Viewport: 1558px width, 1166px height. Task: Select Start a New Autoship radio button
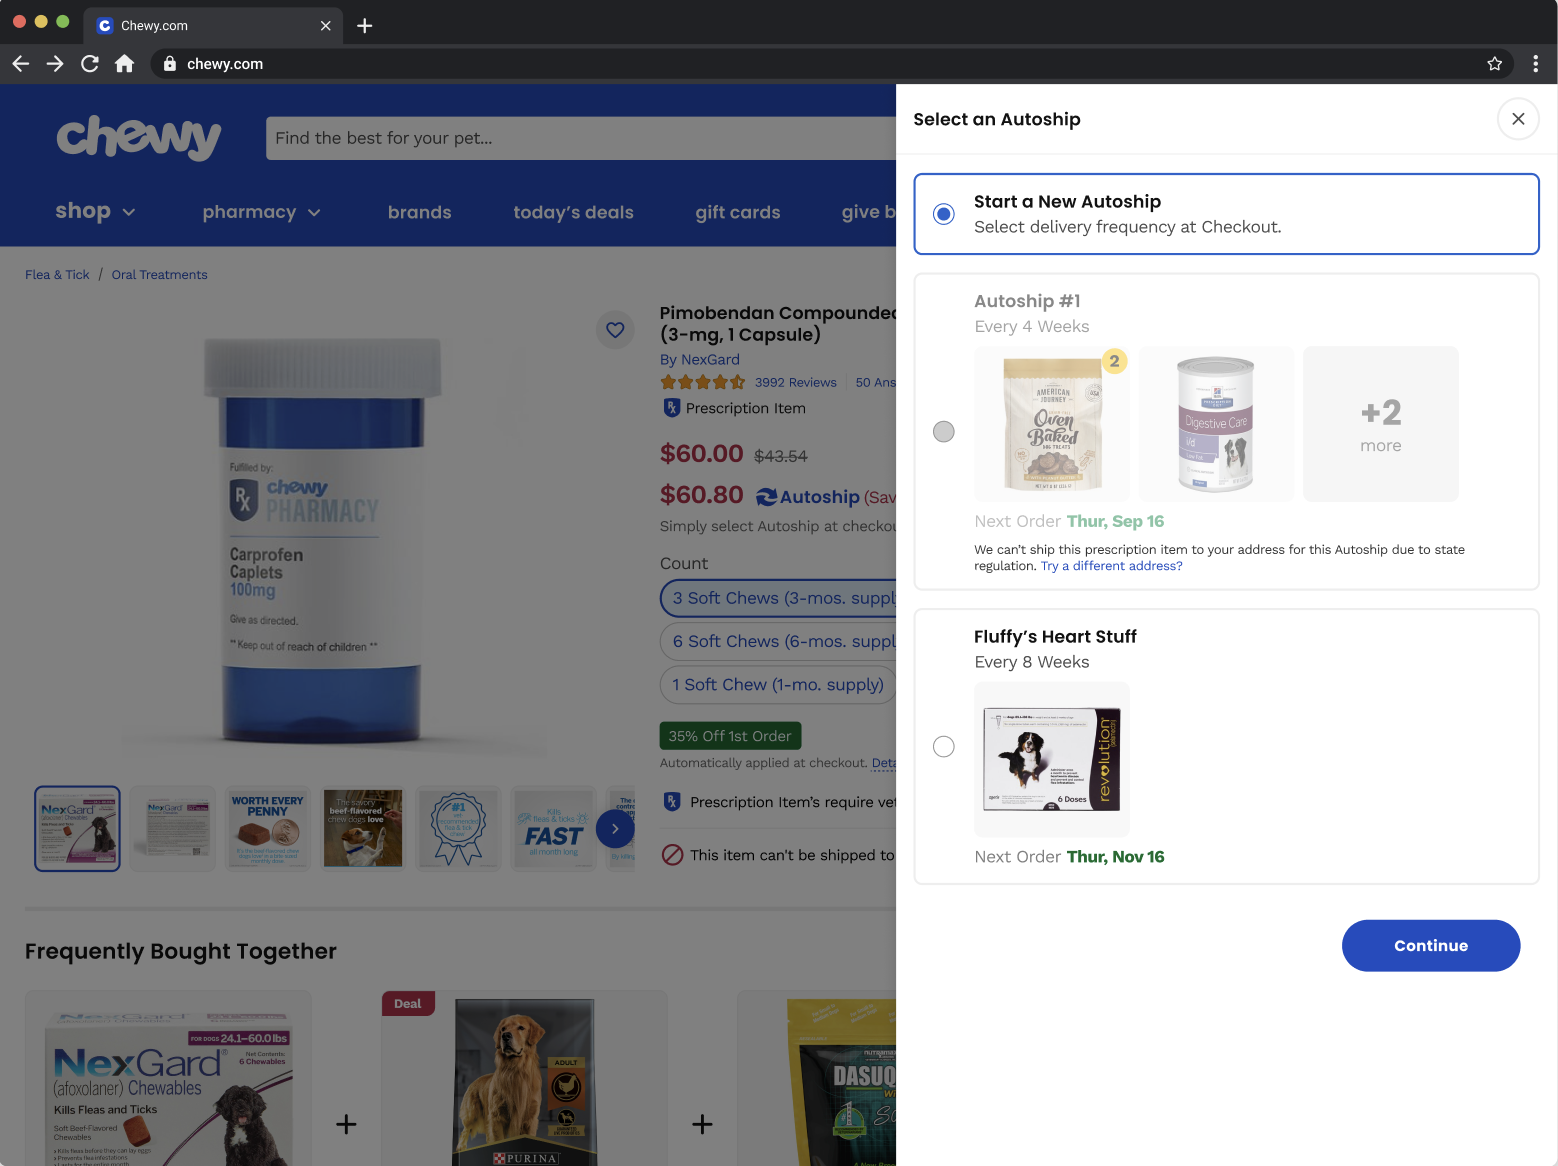(943, 214)
